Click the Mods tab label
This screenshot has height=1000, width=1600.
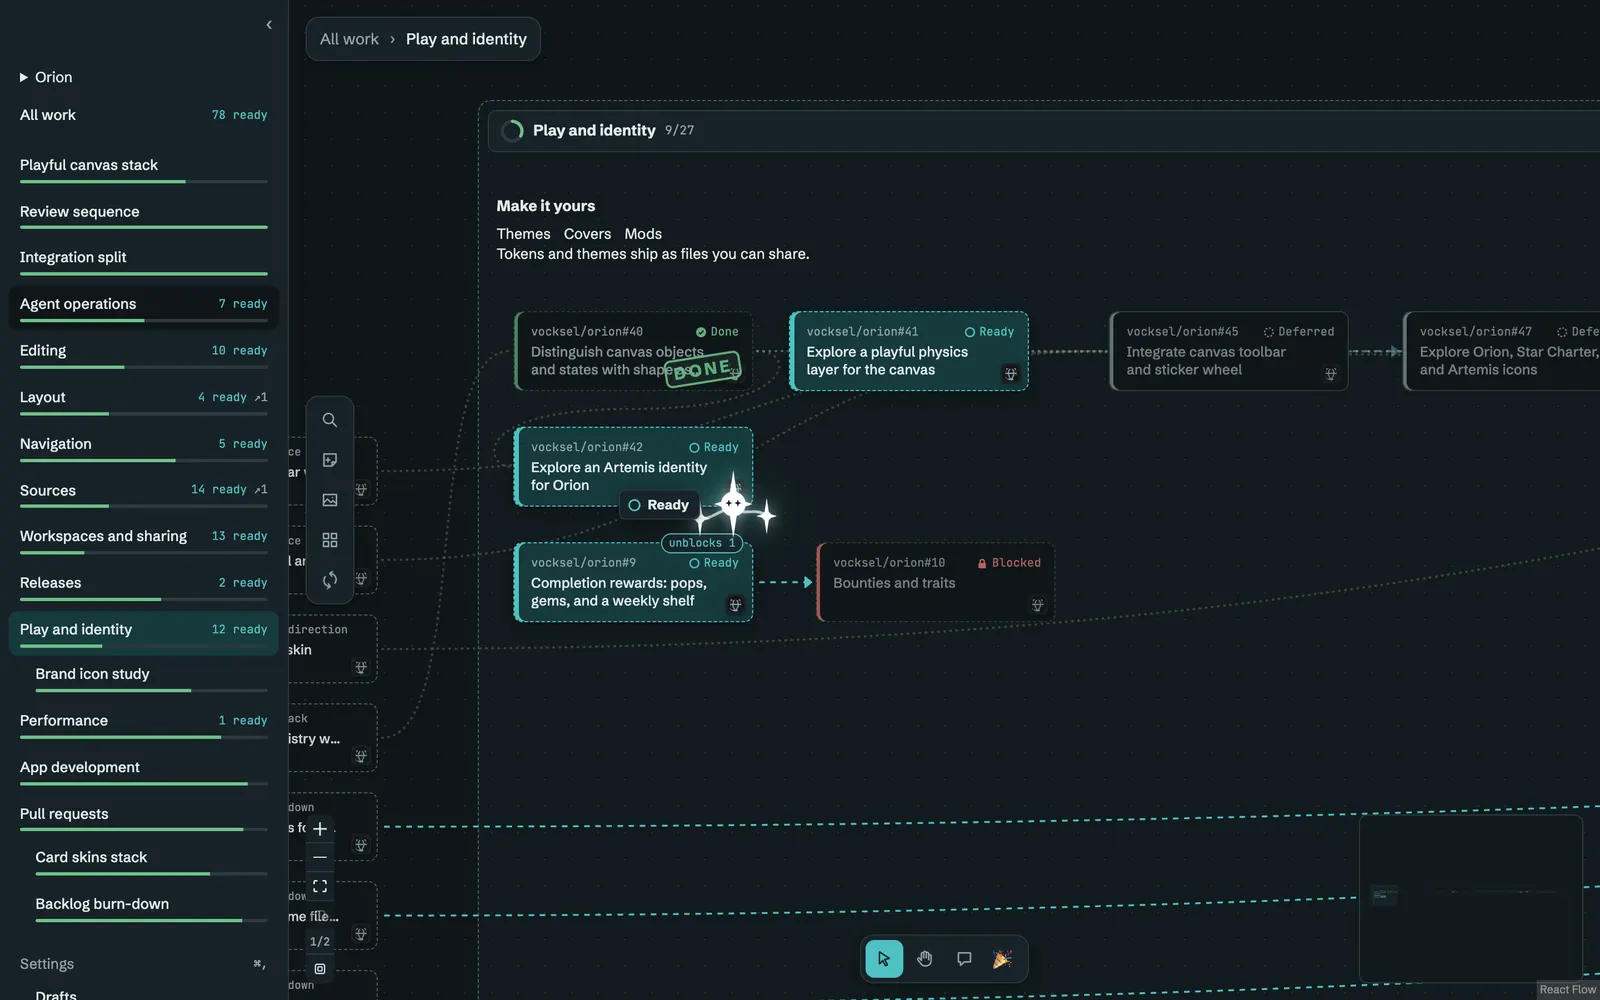[643, 234]
